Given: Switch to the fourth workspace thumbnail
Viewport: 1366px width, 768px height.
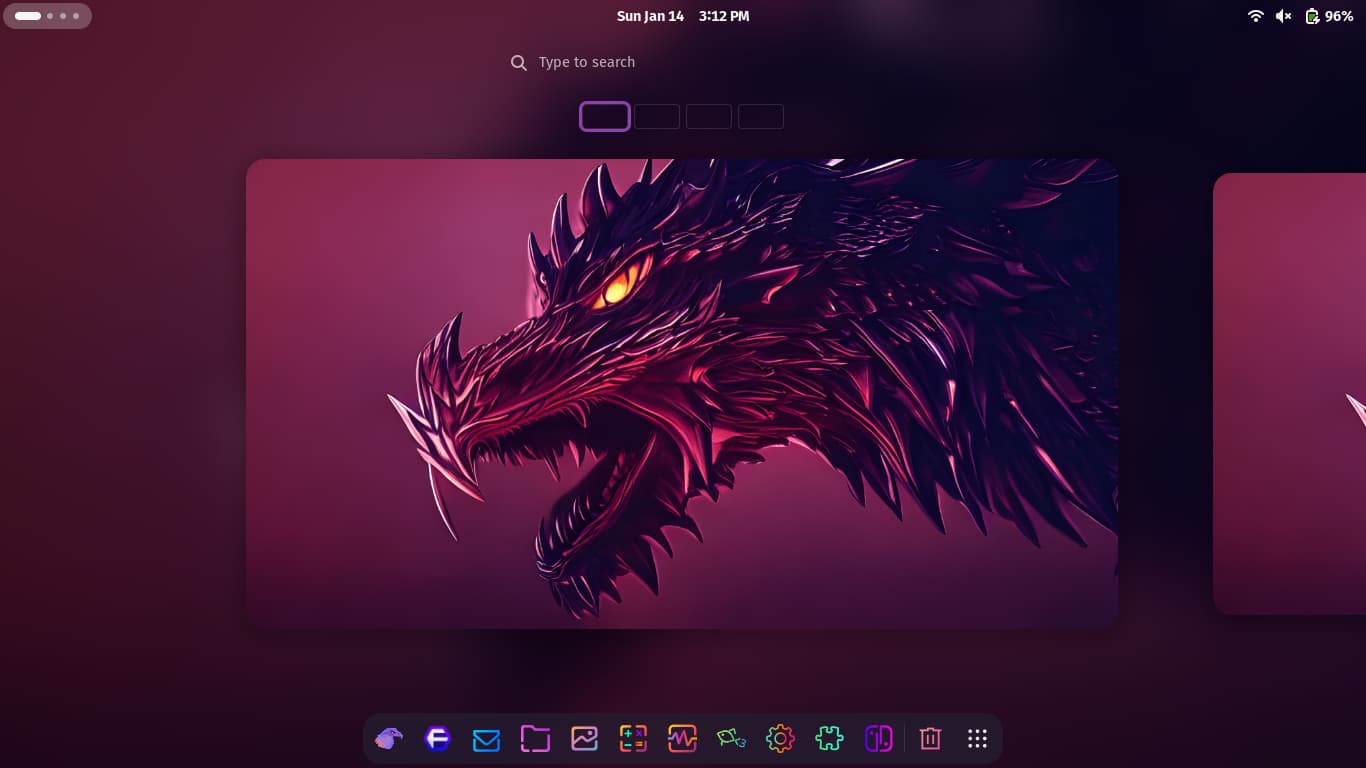Looking at the screenshot, I should [761, 117].
